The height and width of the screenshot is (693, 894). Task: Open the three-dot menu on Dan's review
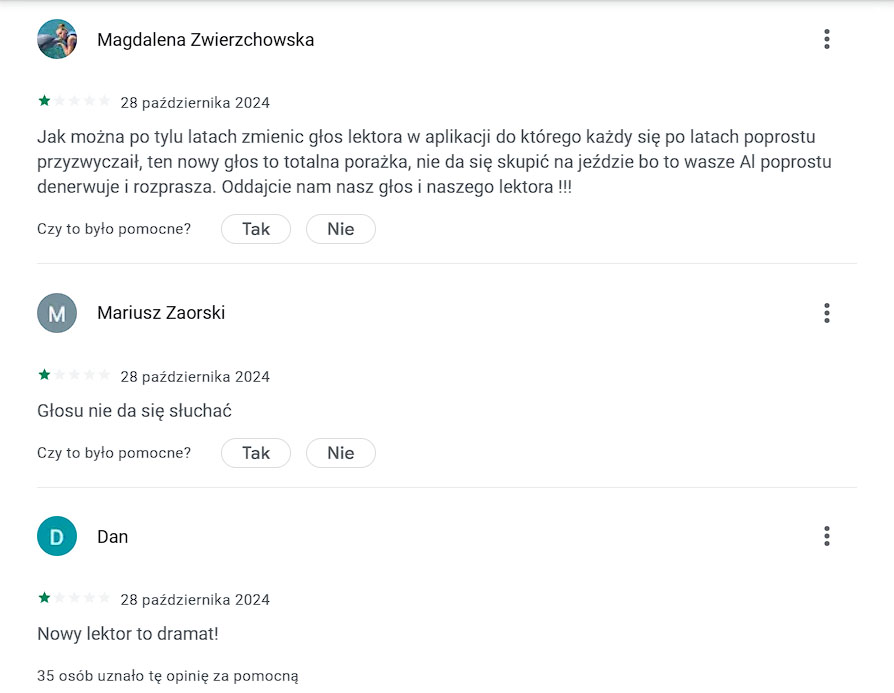pos(826,536)
